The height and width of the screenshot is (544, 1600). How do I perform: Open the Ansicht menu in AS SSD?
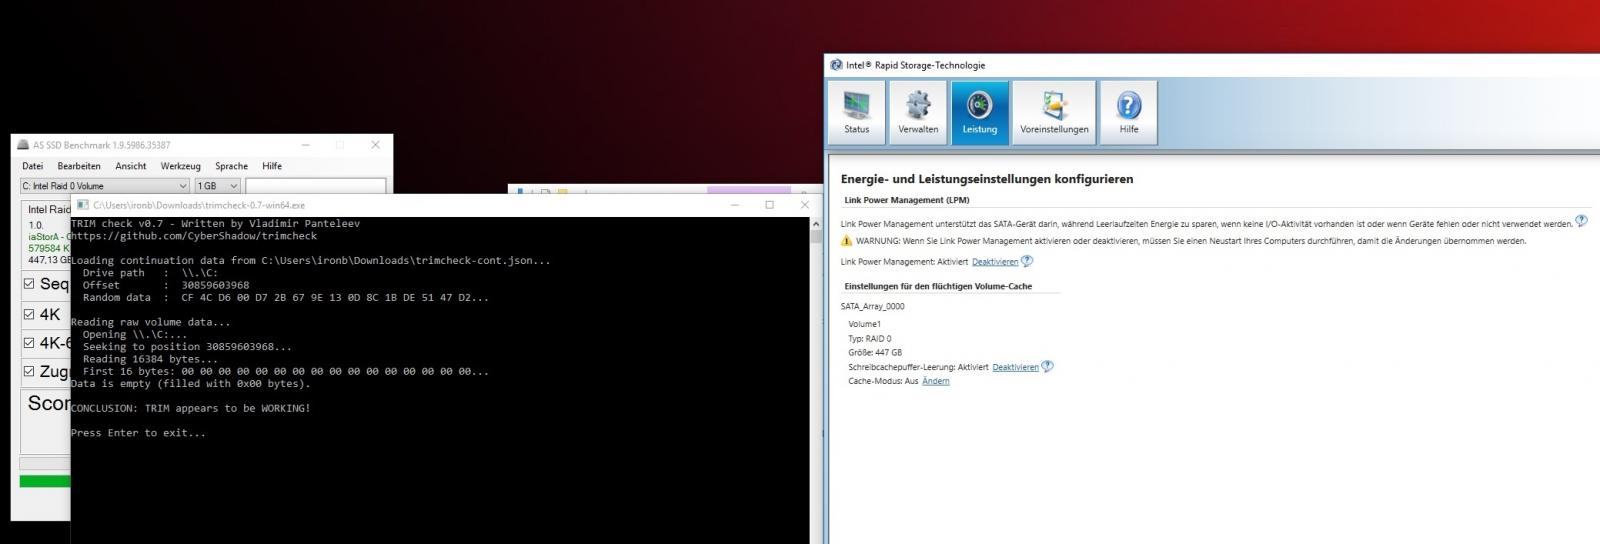[131, 166]
